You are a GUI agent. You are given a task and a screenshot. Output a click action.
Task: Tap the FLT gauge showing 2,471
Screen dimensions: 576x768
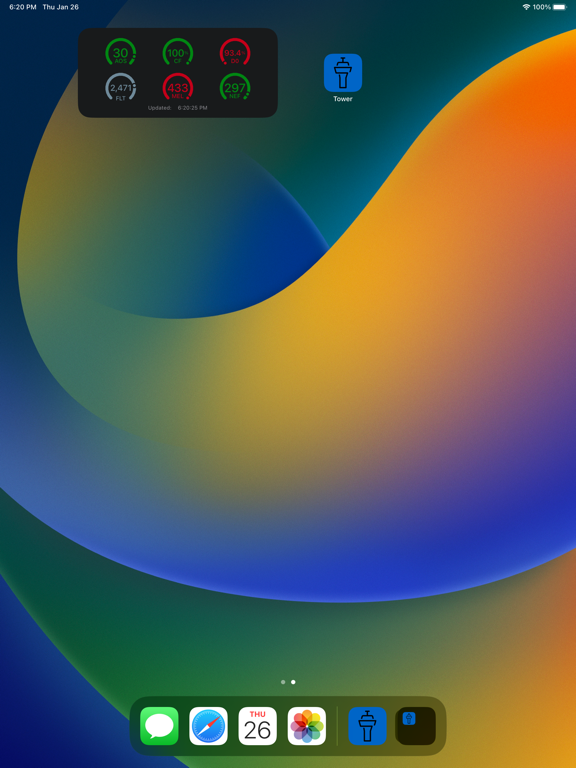(x=120, y=88)
